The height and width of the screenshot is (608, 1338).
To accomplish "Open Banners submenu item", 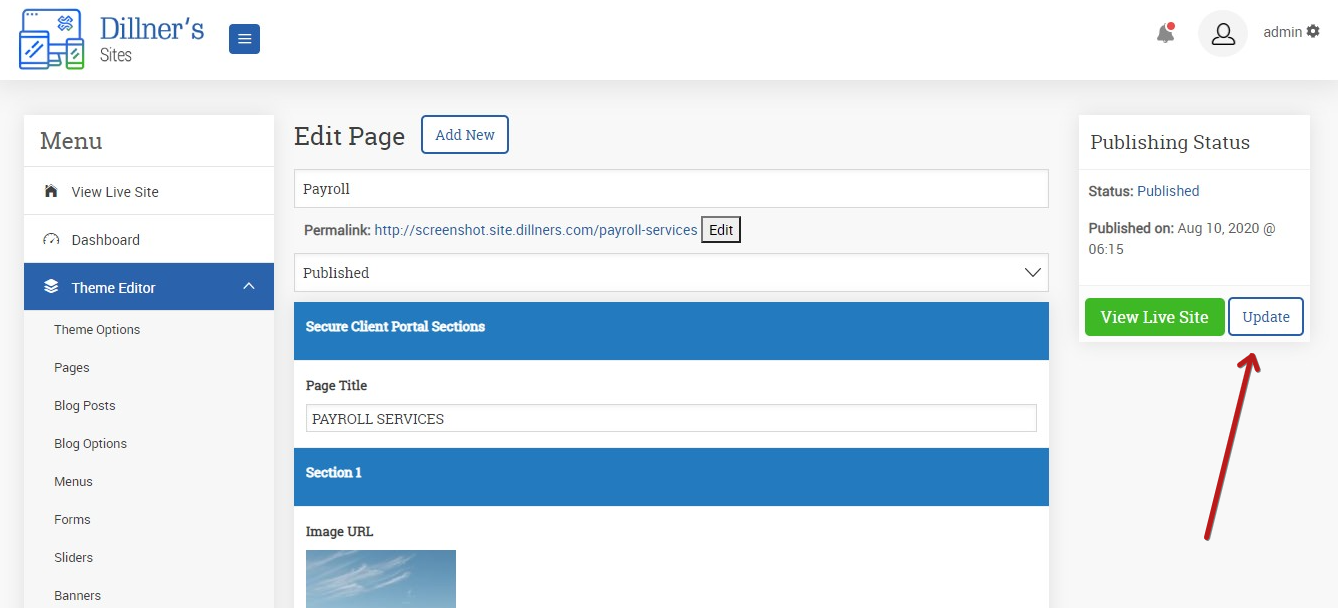I will [78, 596].
